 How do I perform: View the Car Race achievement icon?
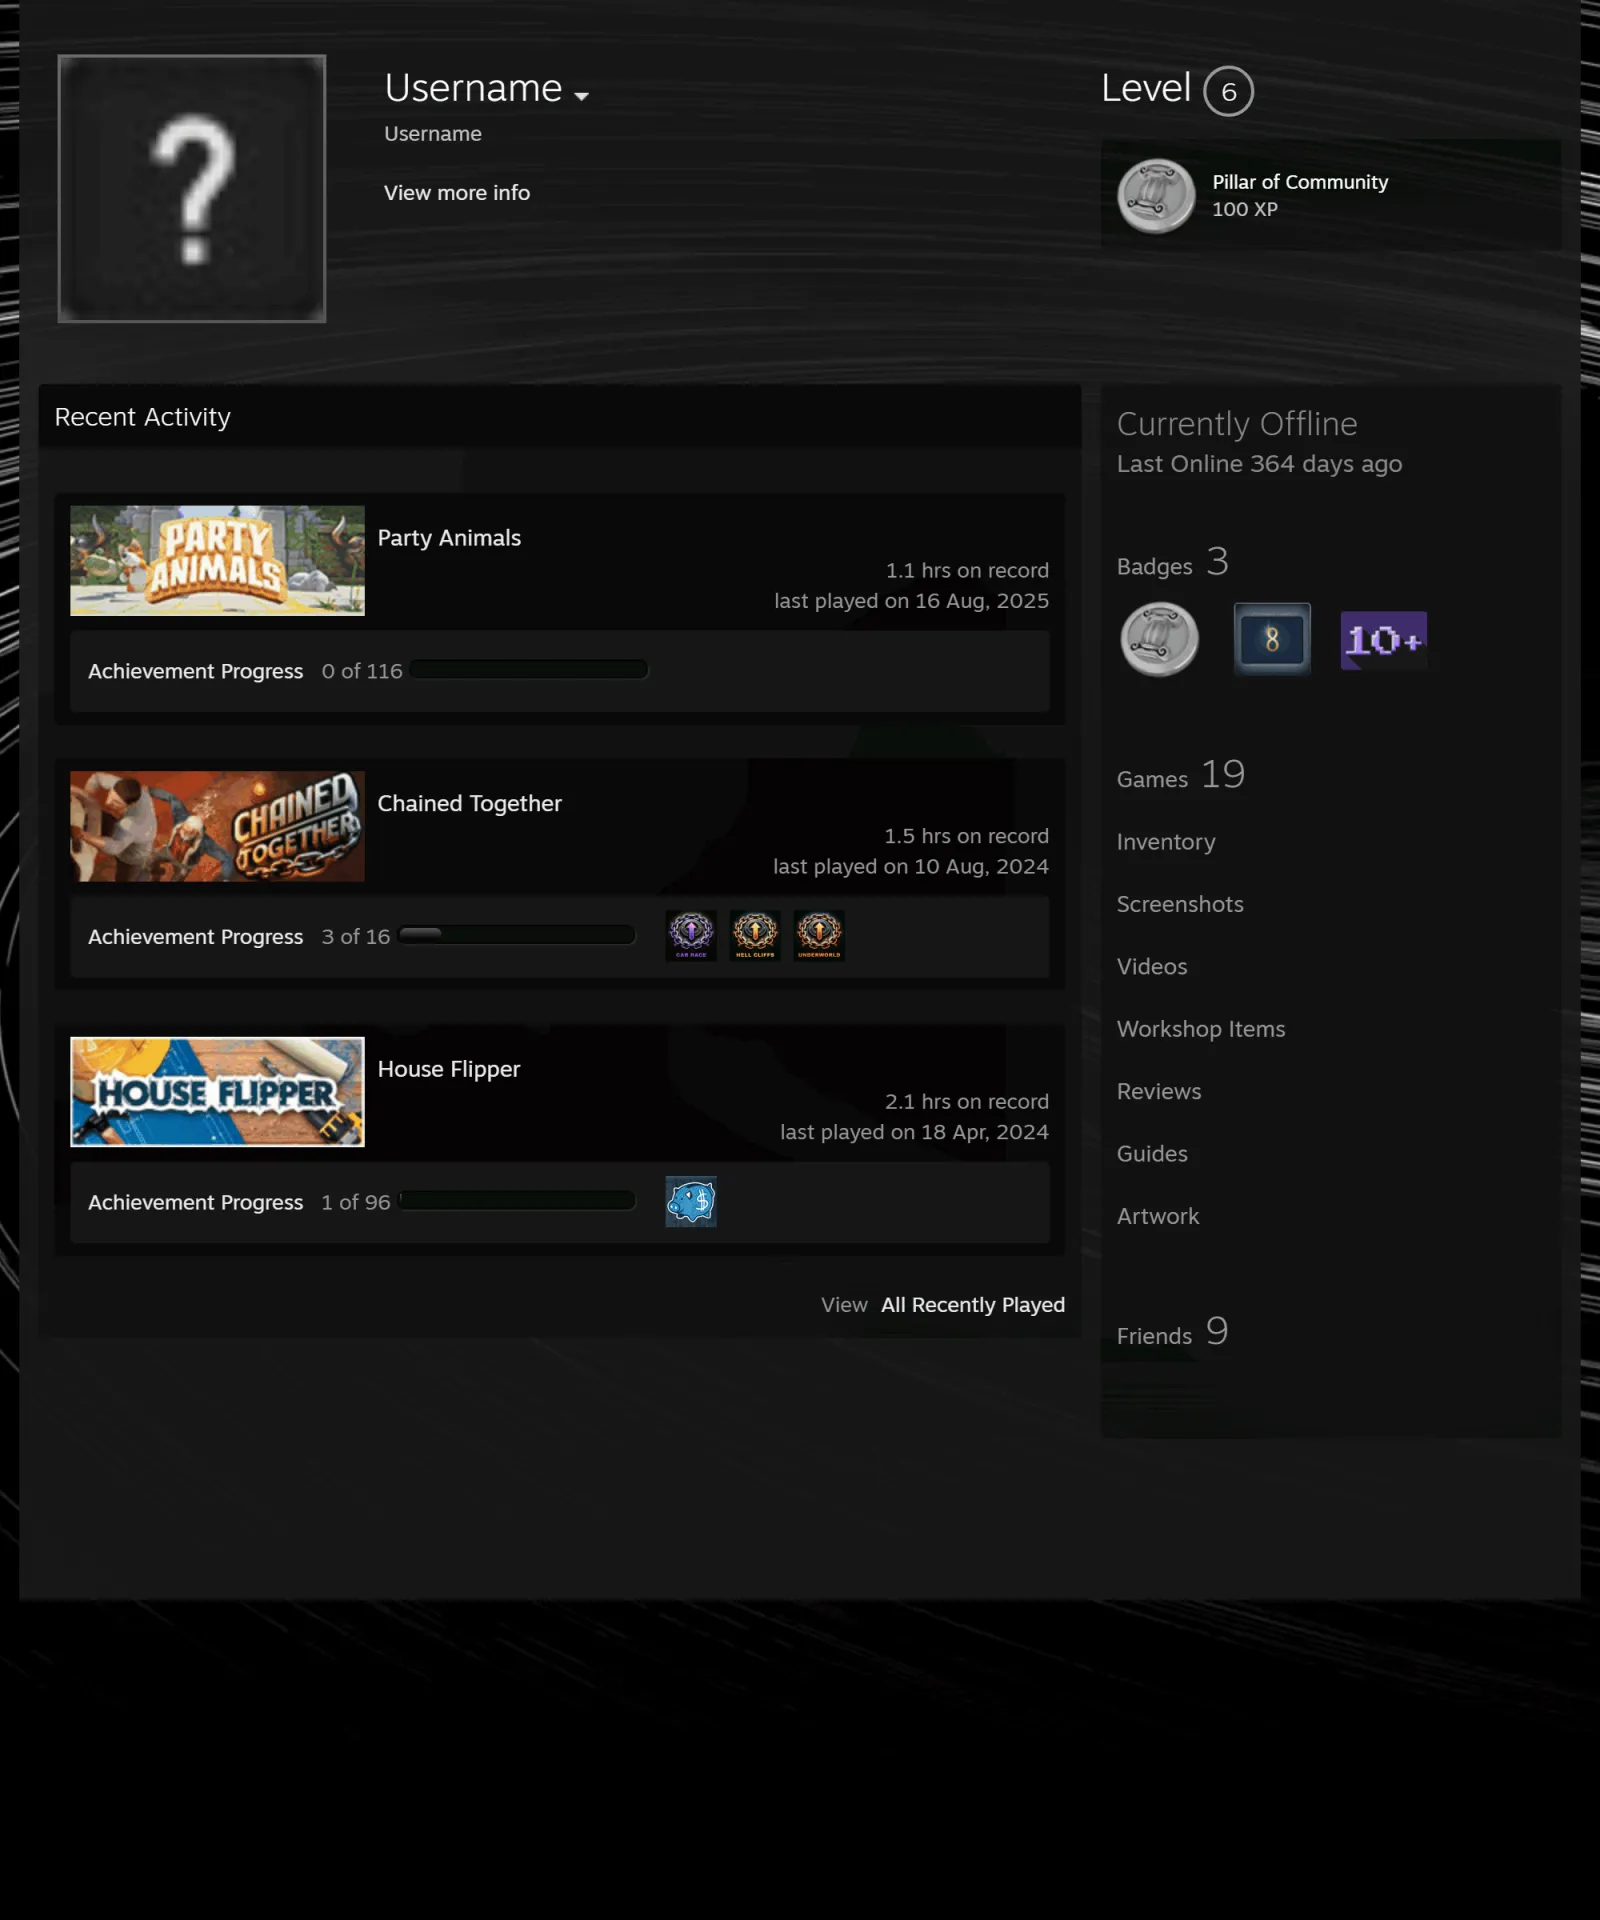[x=691, y=936]
